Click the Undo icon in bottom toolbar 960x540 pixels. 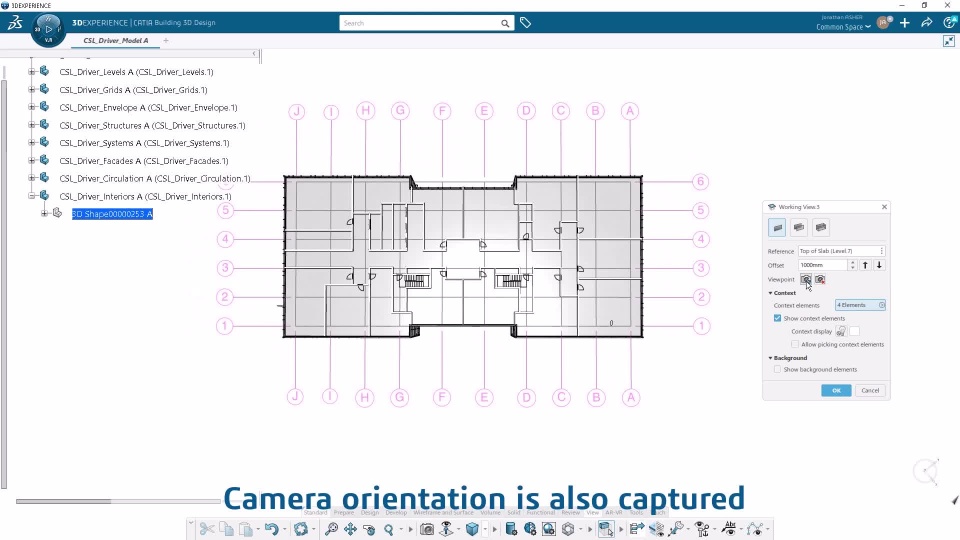[x=271, y=529]
